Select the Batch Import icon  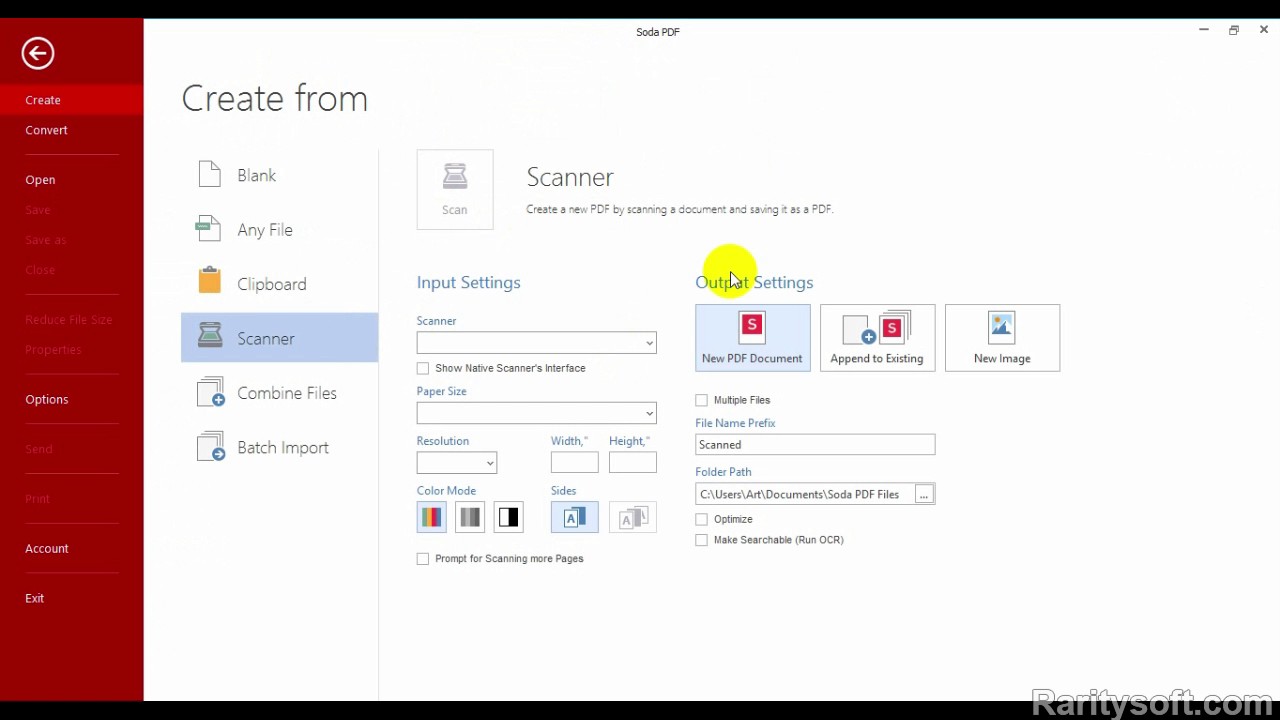pyautogui.click(x=211, y=447)
